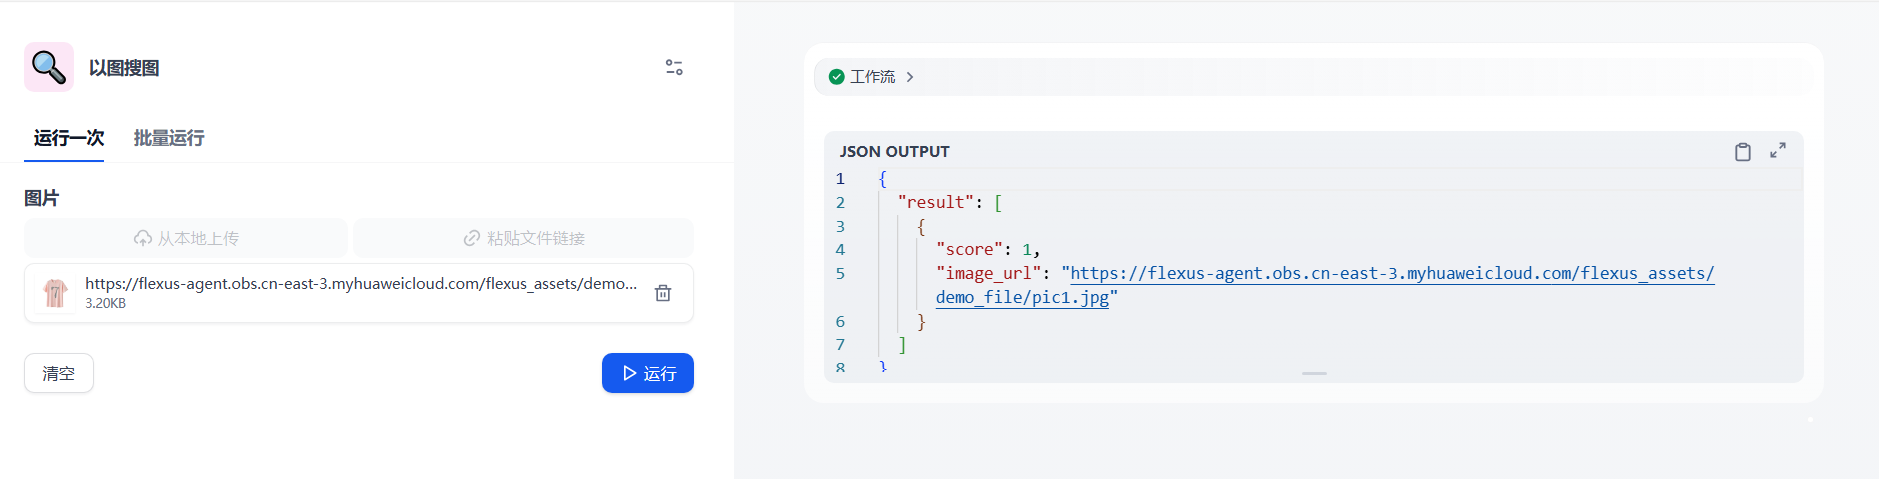Open the image_url link on line 5
Image resolution: width=1879 pixels, height=479 pixels.
pos(1392,273)
